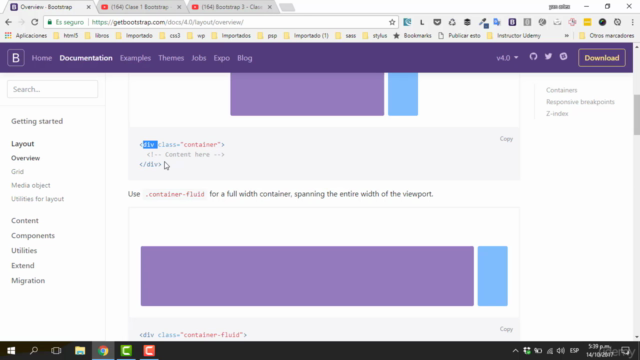This screenshot has width=640, height=360.
Task: Open Grid page in sidebar
Action: pos(18,172)
